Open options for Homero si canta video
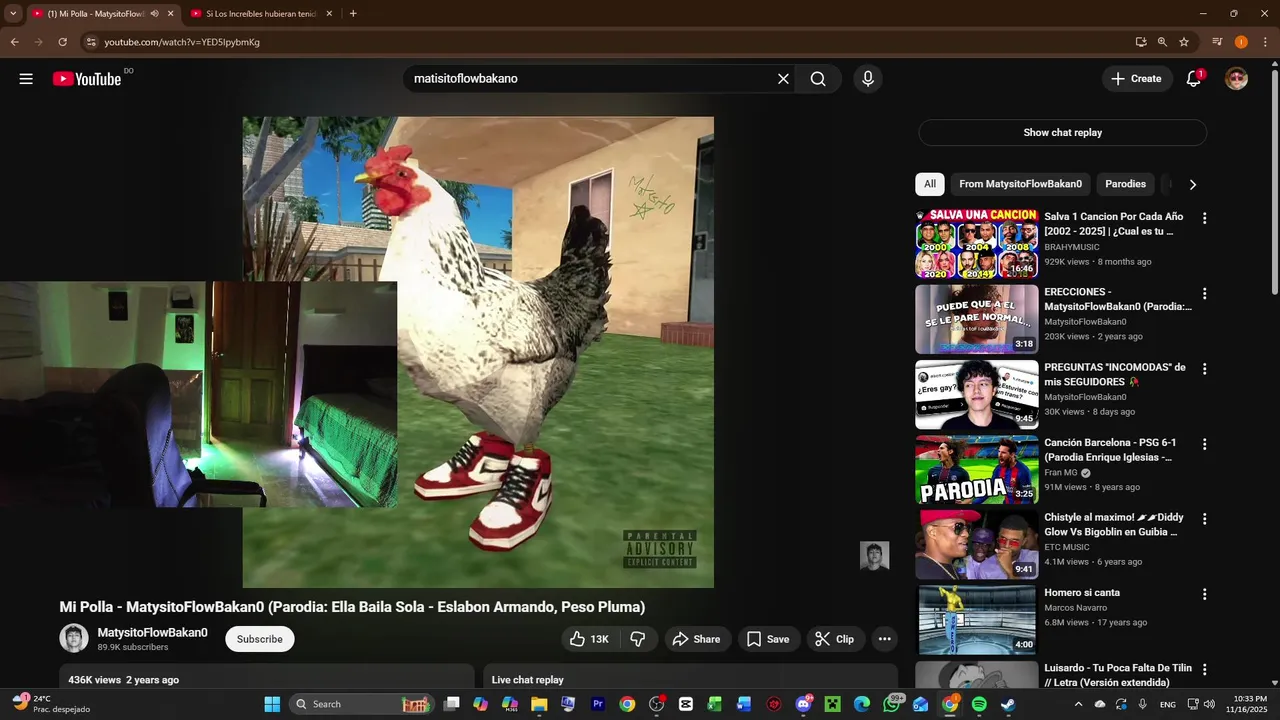Screen dimensions: 1280x720 [x=1204, y=594]
